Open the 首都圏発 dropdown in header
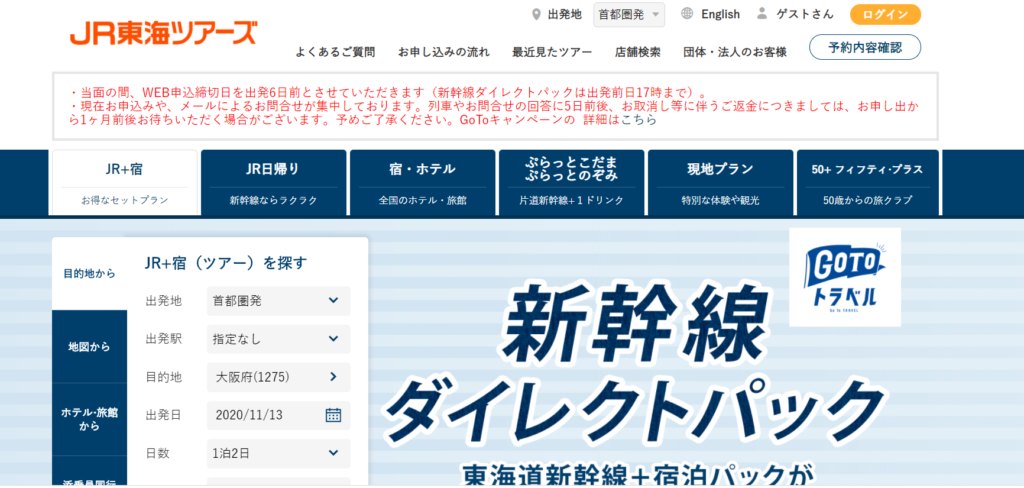This screenshot has width=1024, height=488. 629,14
